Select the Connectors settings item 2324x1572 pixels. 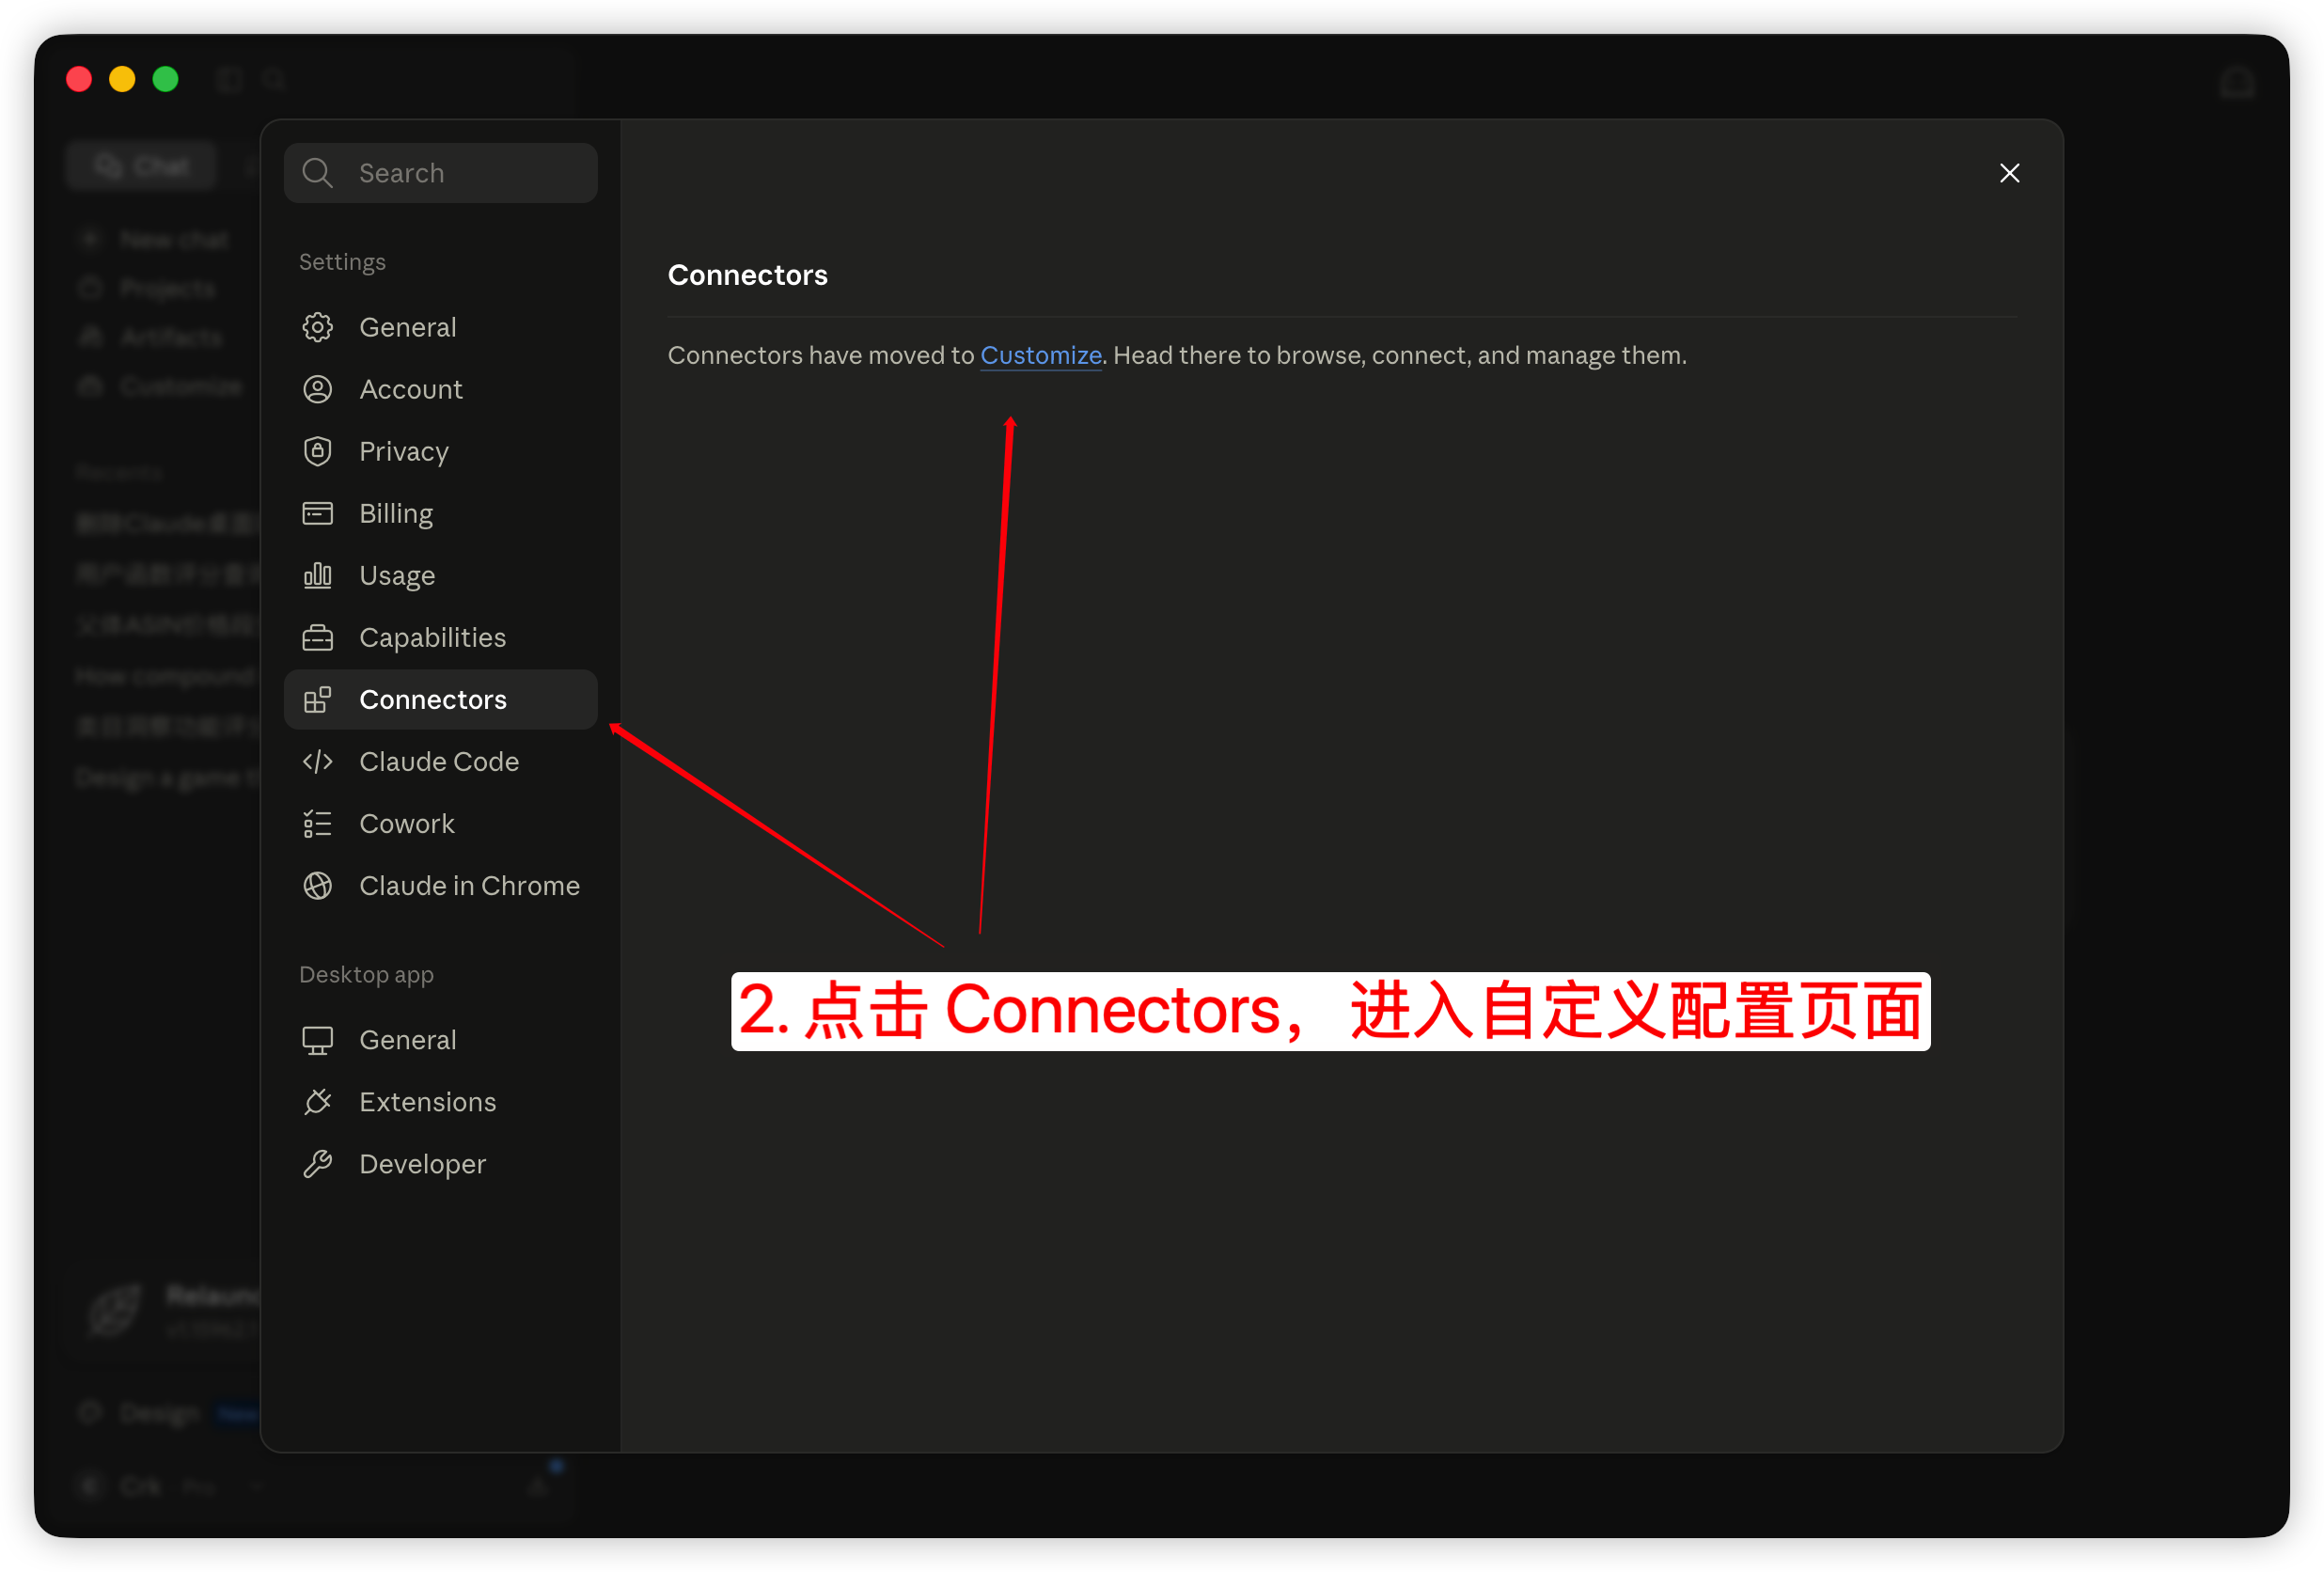pyautogui.click(x=440, y=699)
